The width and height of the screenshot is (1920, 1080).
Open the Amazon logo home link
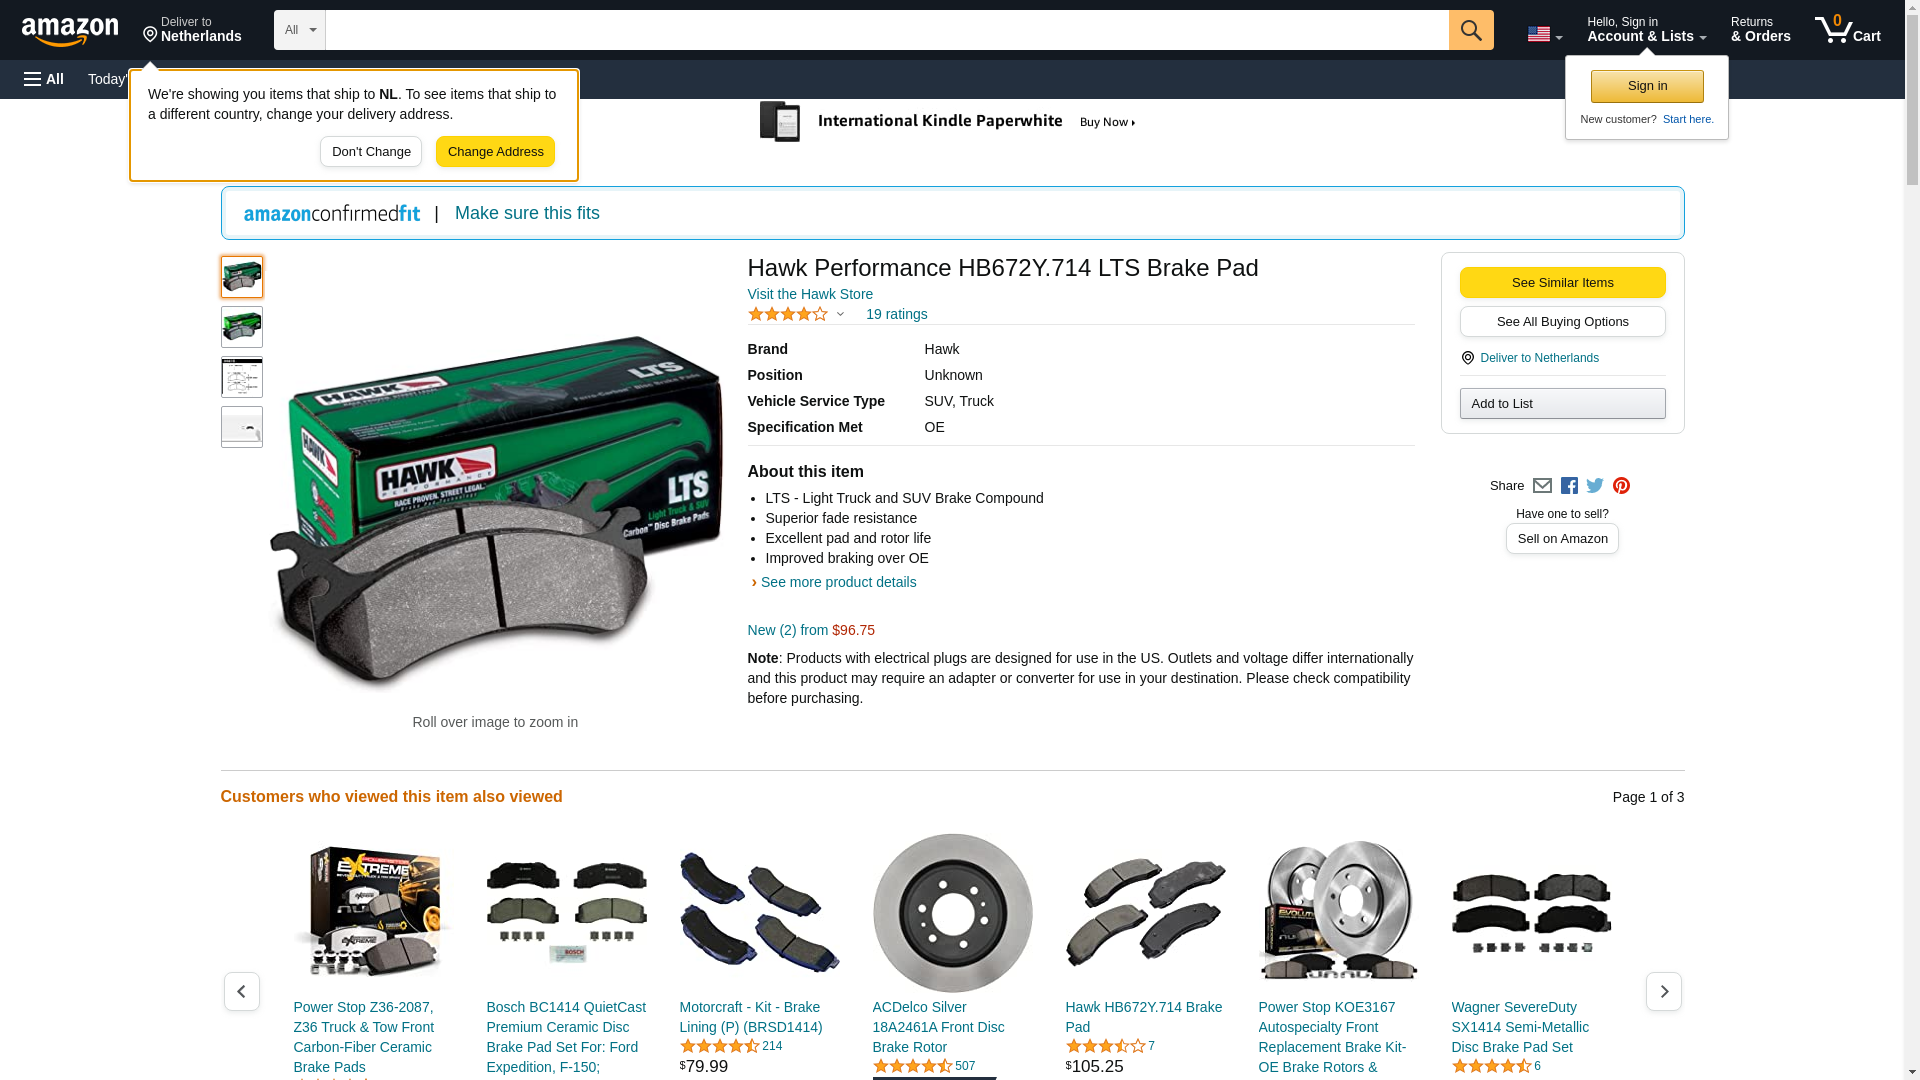[x=70, y=31]
